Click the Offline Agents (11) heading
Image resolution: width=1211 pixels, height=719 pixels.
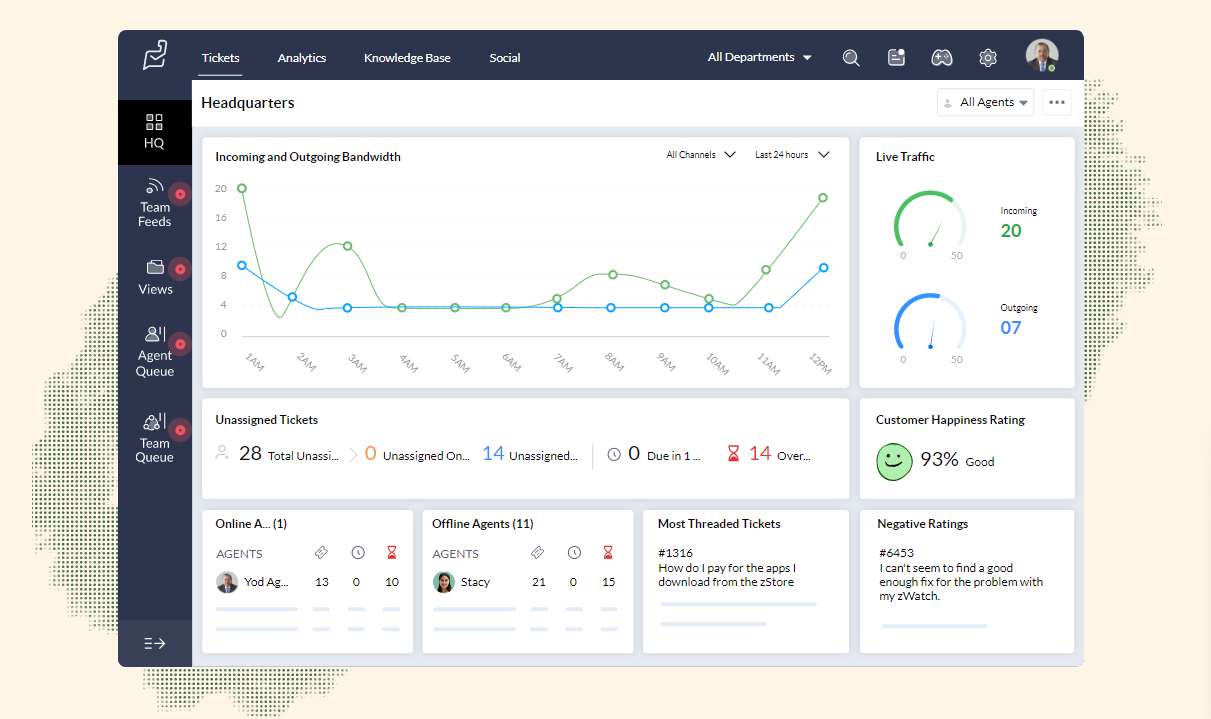click(483, 524)
